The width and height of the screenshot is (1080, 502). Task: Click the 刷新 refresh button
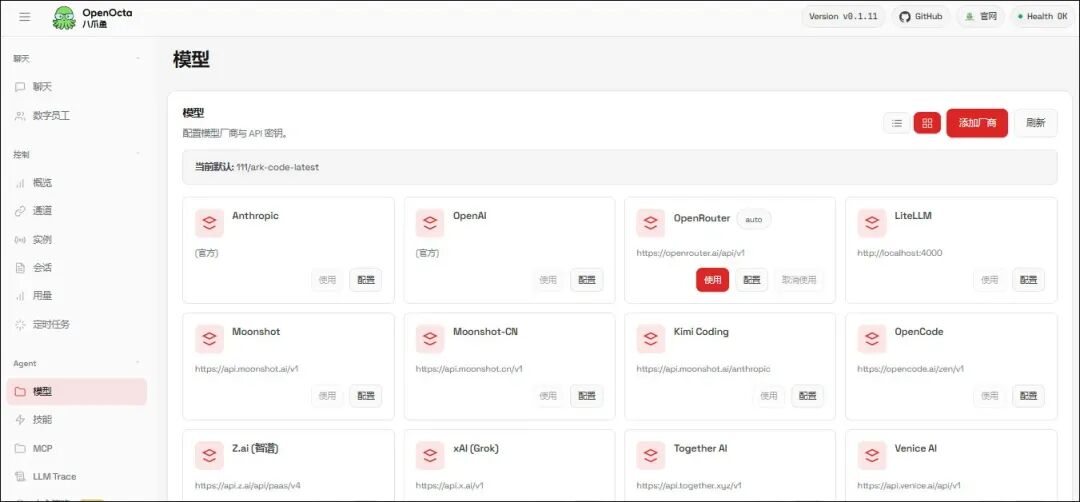[x=1035, y=123]
